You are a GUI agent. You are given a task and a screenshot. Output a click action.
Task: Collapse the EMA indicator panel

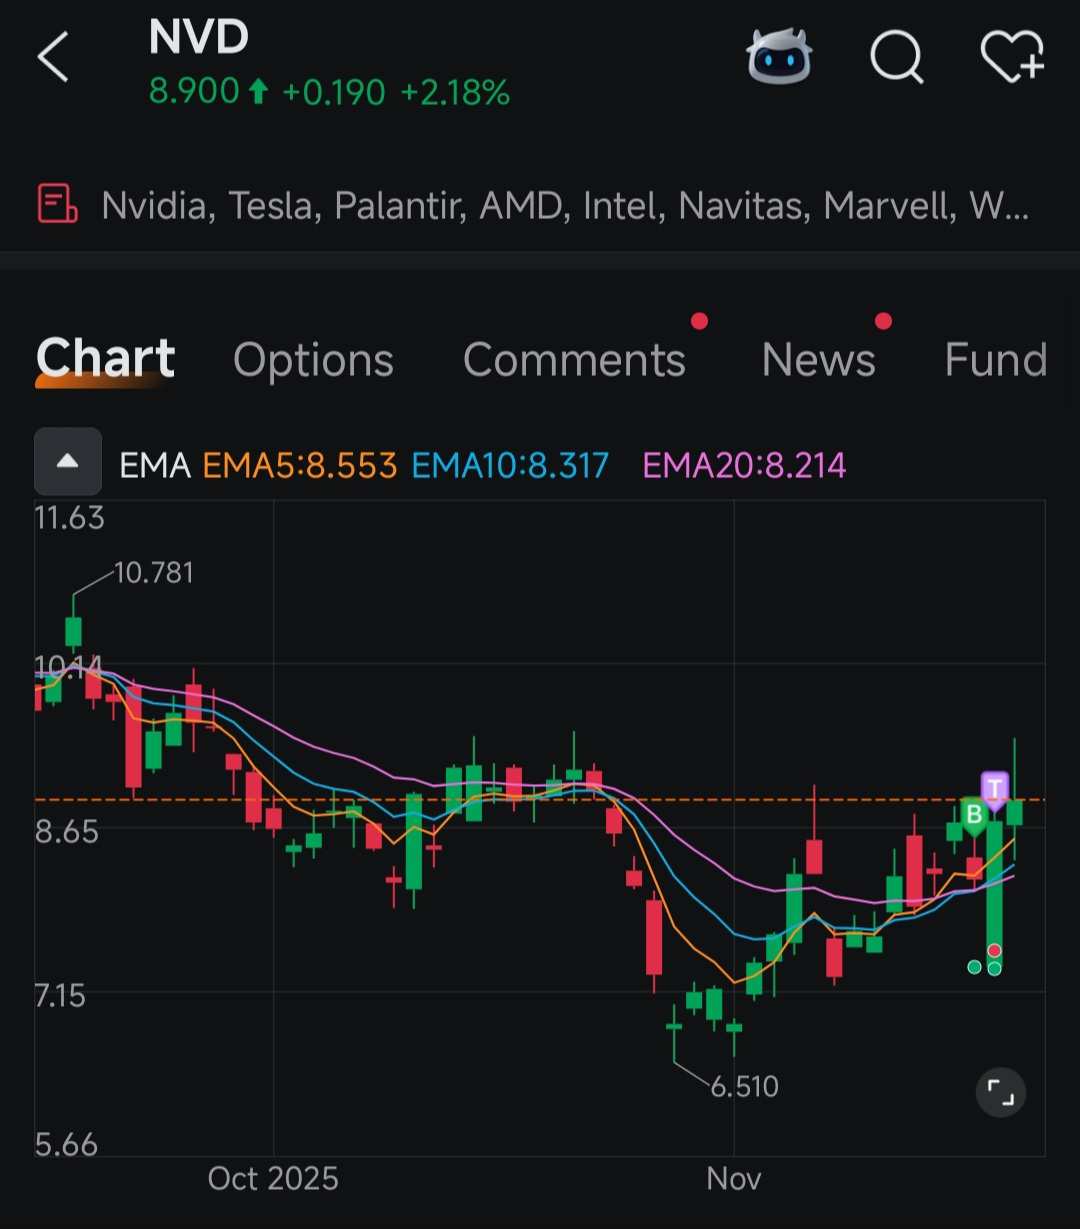click(x=66, y=461)
